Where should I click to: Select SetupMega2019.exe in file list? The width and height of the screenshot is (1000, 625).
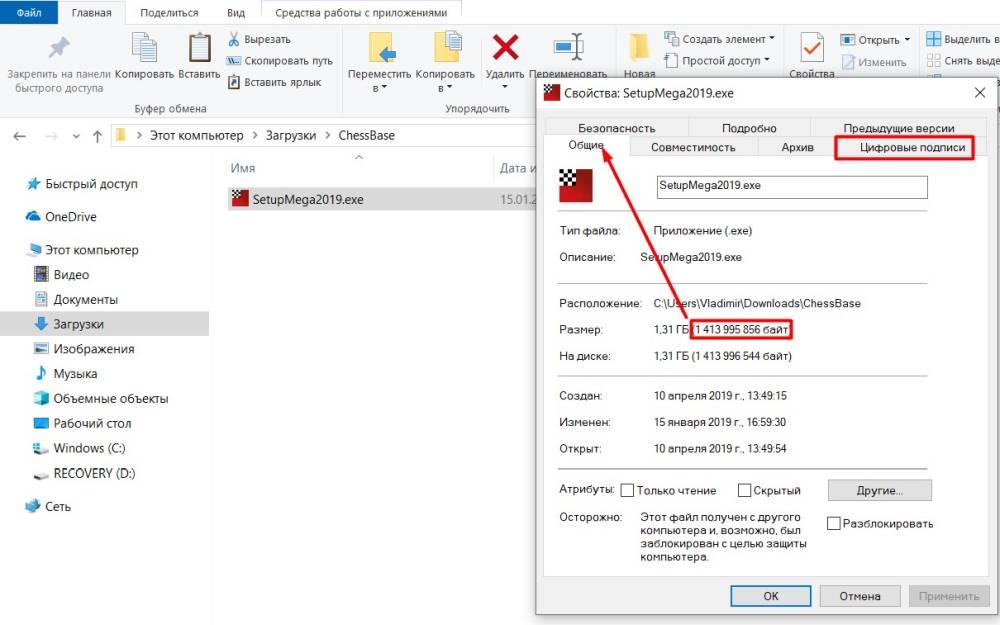click(x=383, y=199)
